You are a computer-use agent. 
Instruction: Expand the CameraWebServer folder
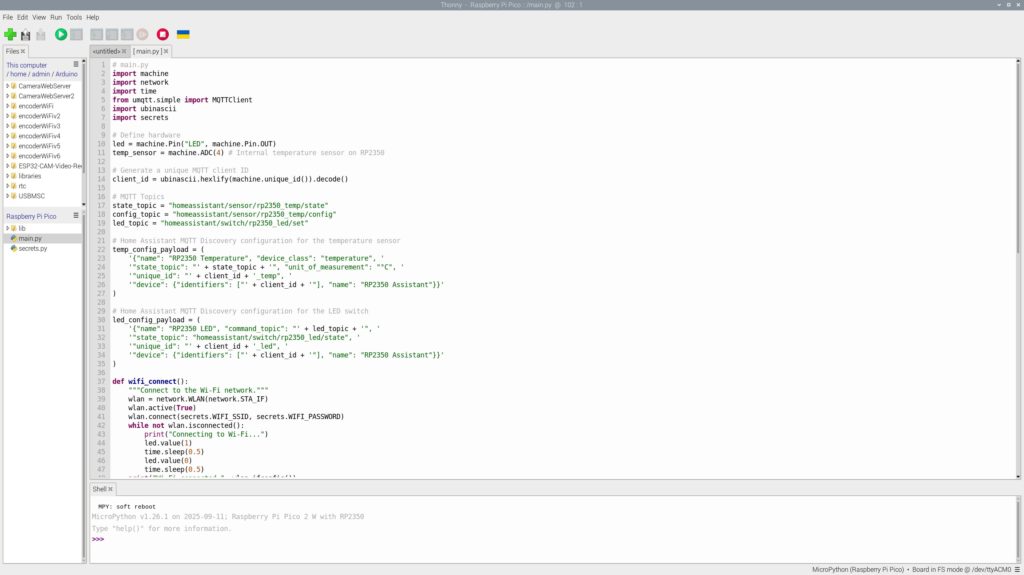7,86
